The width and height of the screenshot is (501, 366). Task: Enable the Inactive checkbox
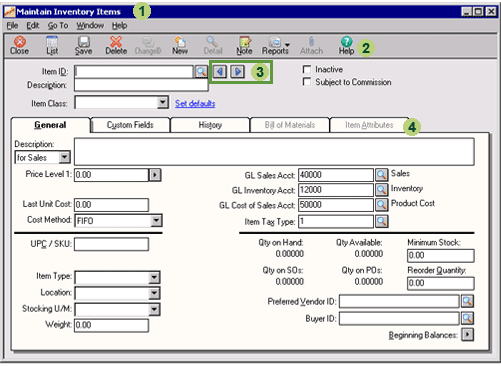click(307, 69)
